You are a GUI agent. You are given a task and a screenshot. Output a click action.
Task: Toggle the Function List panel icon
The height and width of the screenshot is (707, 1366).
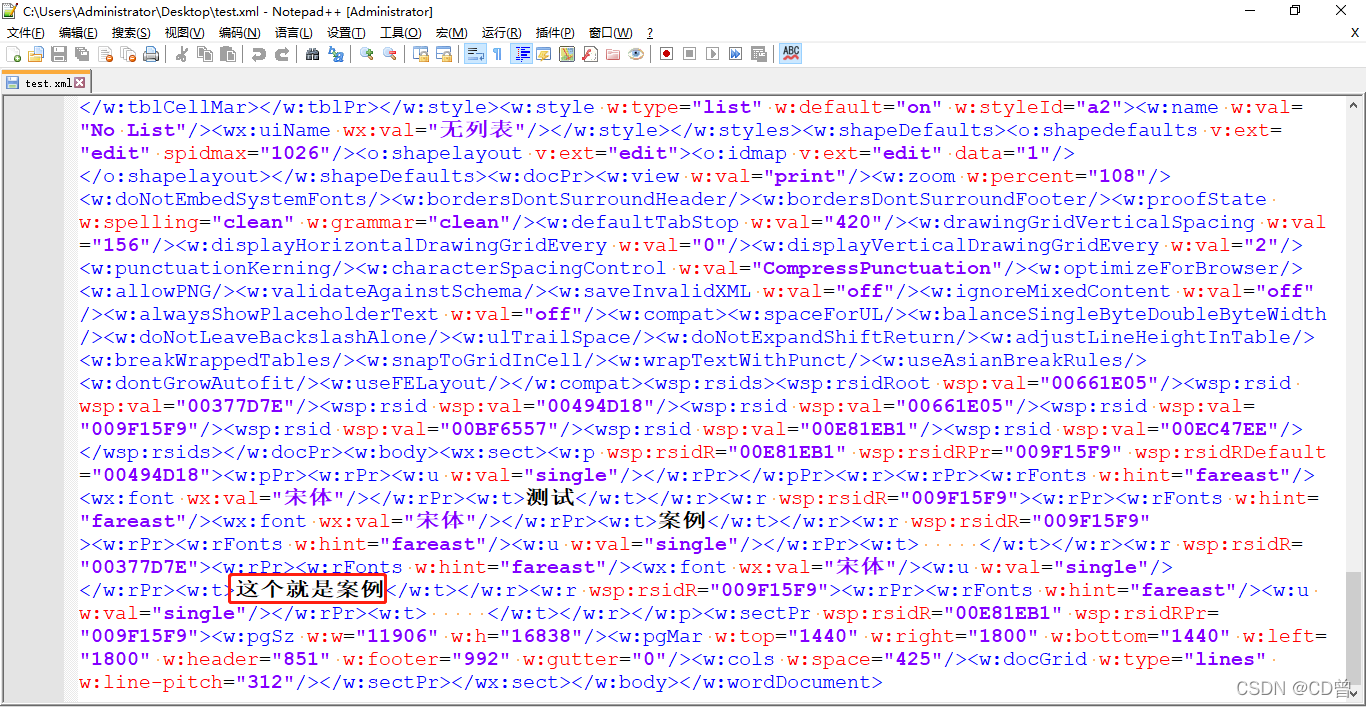point(589,54)
